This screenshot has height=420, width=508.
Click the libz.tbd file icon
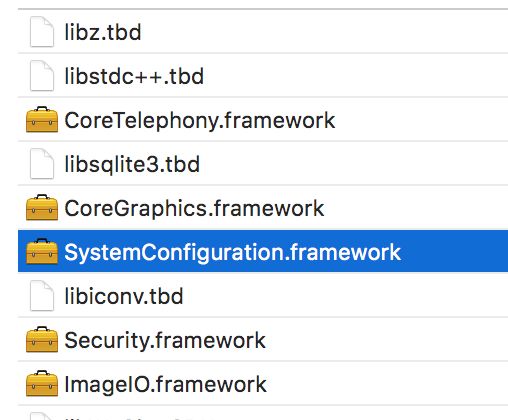[x=42, y=32]
